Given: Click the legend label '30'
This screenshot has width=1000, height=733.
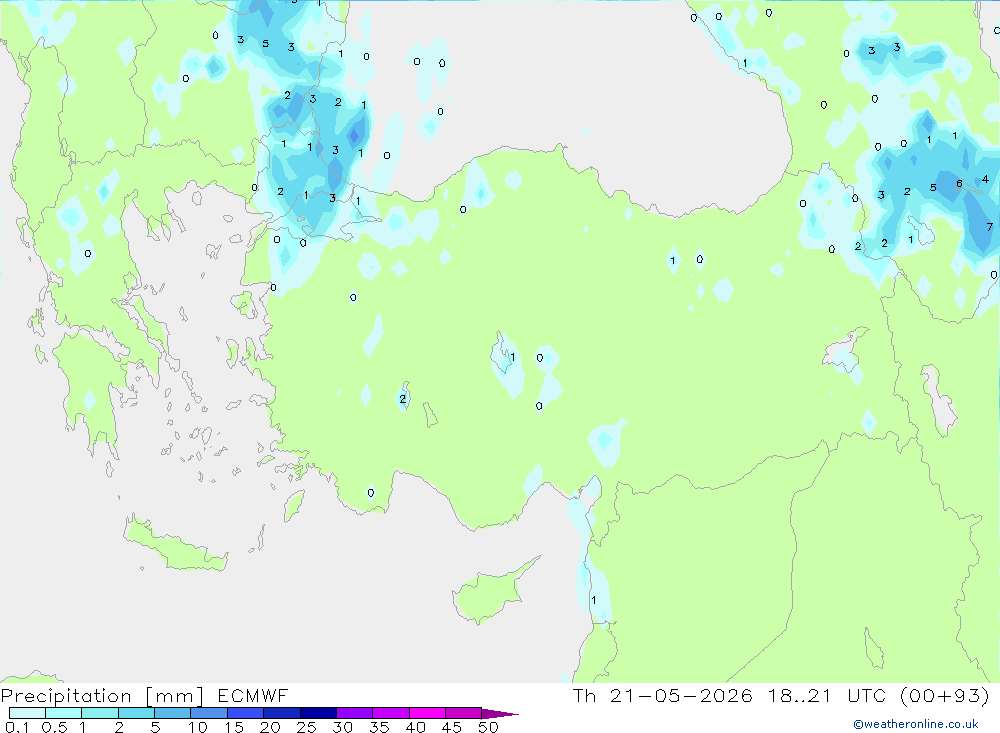Looking at the screenshot, I should (342, 727).
